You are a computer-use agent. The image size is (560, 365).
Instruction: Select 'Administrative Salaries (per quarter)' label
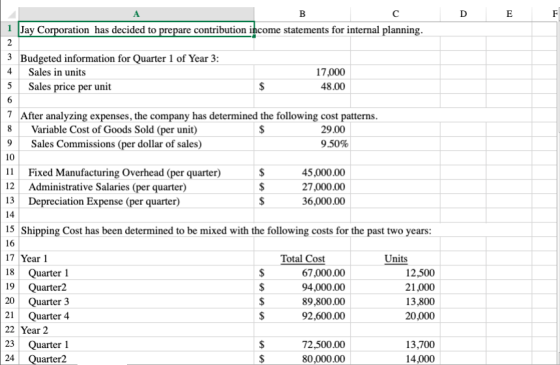point(136,187)
